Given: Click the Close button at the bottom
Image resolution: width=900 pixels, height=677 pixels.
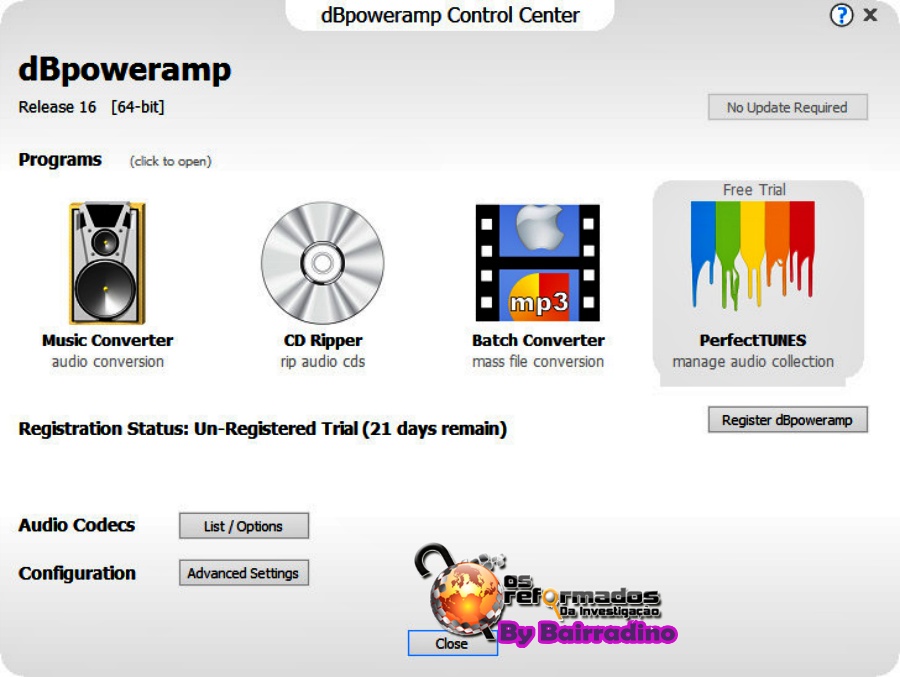Looking at the screenshot, I should pyautogui.click(x=452, y=643).
